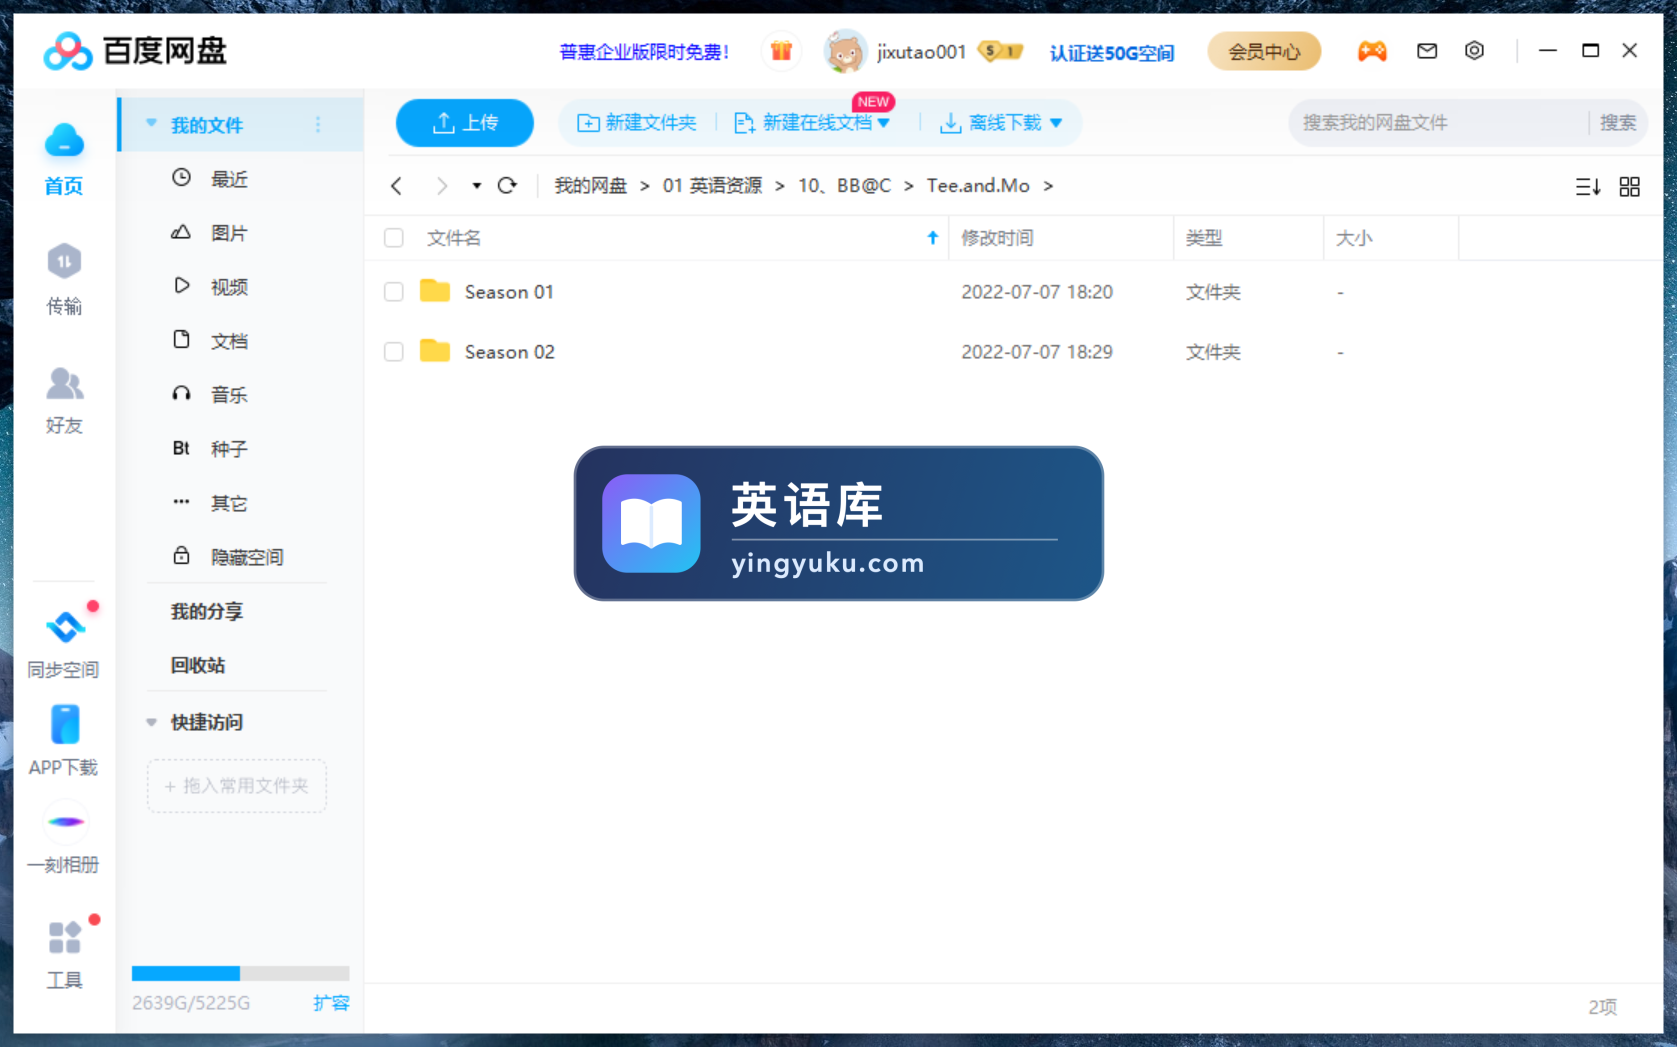Click username jixutao001
Image resolution: width=1677 pixels, height=1047 pixels.
921,52
